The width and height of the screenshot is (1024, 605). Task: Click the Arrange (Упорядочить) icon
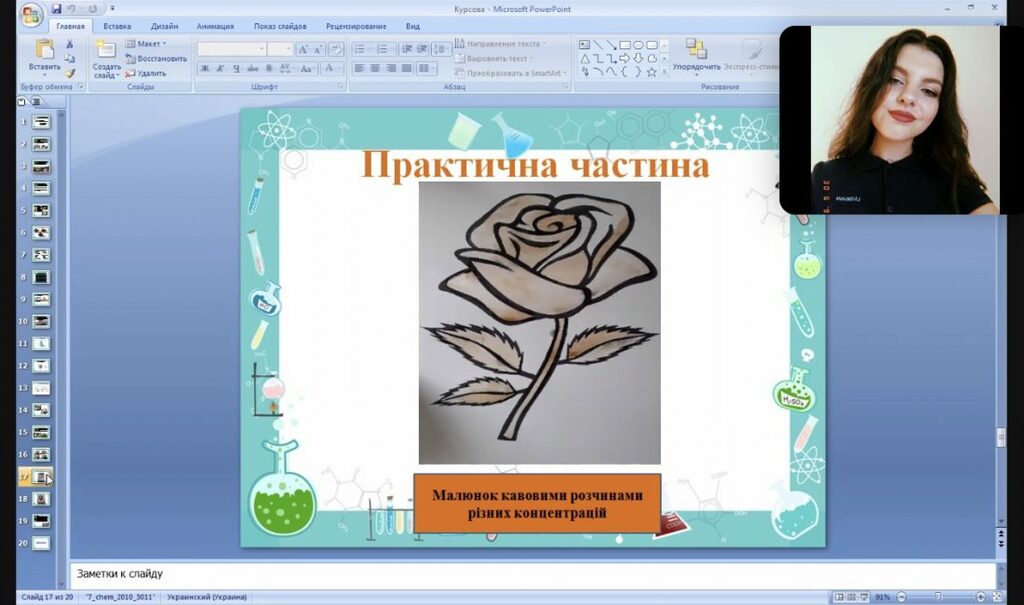696,49
